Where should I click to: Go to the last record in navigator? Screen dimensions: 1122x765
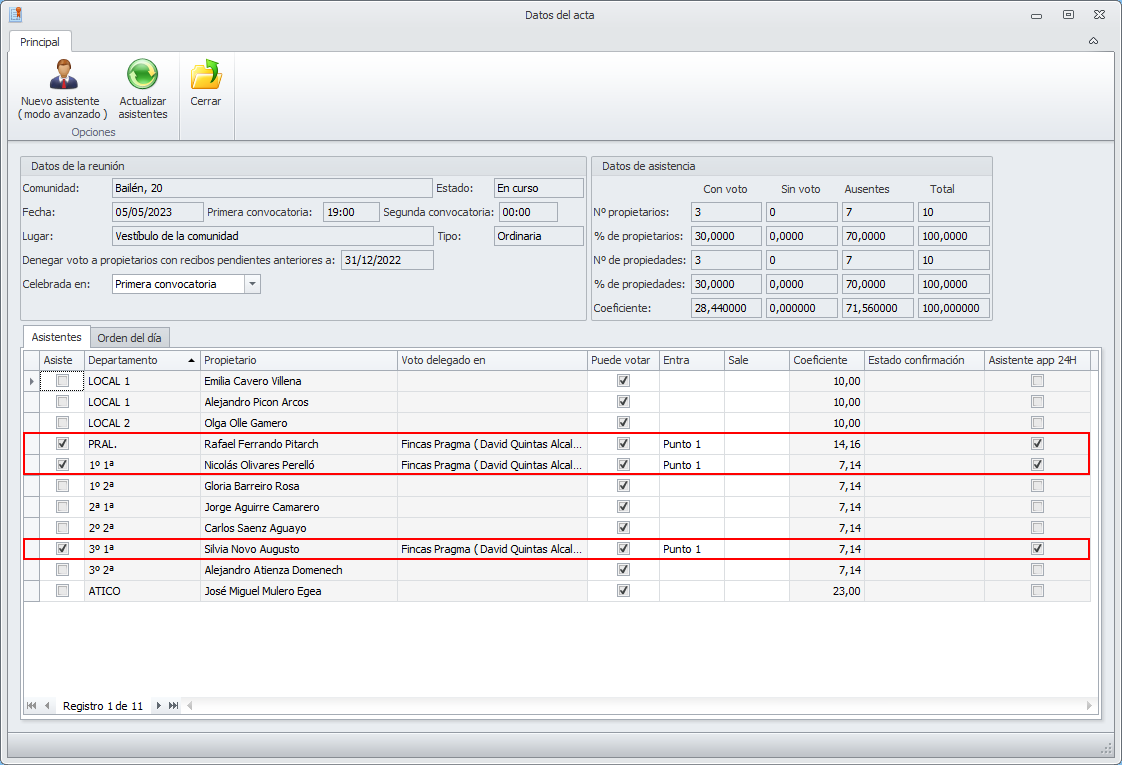tap(173, 706)
